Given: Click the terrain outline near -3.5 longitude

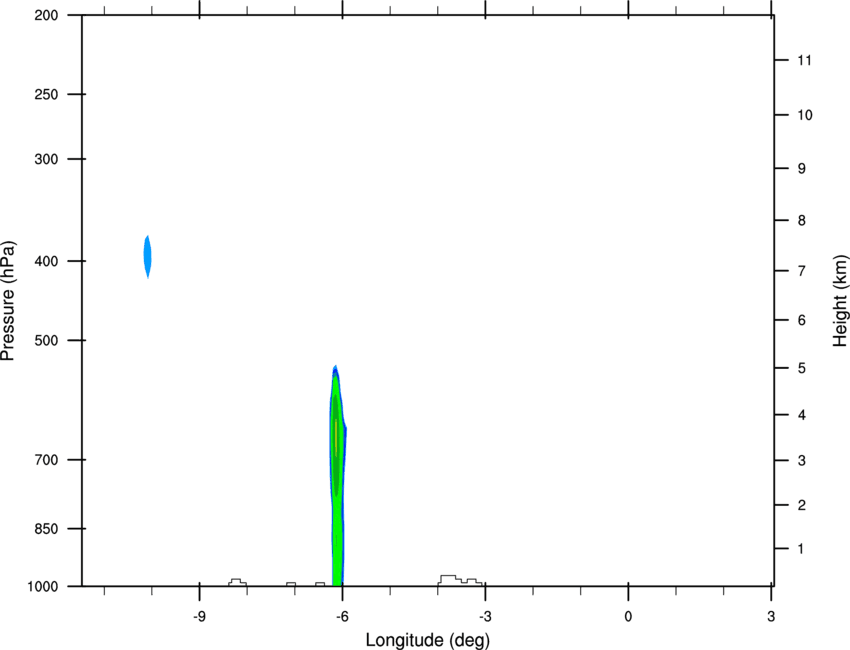Looking at the screenshot, I should [x=460, y=581].
